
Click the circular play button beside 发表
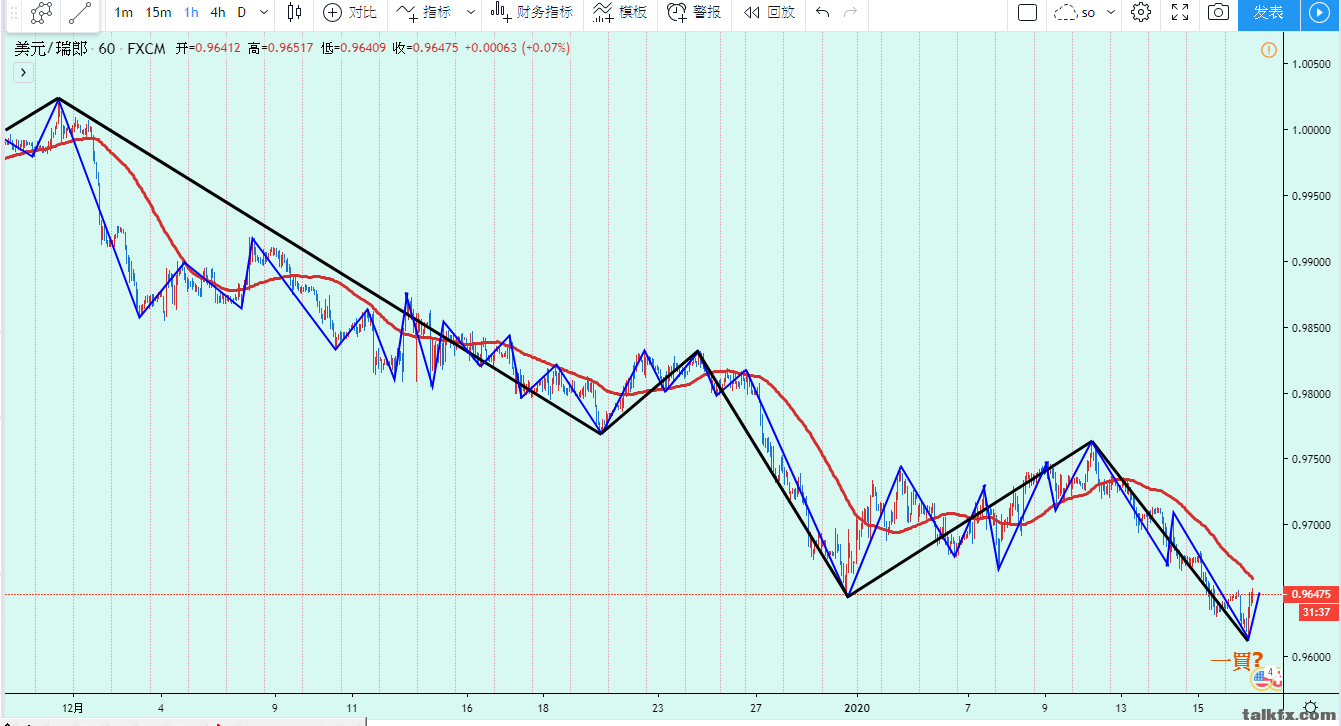click(1320, 13)
